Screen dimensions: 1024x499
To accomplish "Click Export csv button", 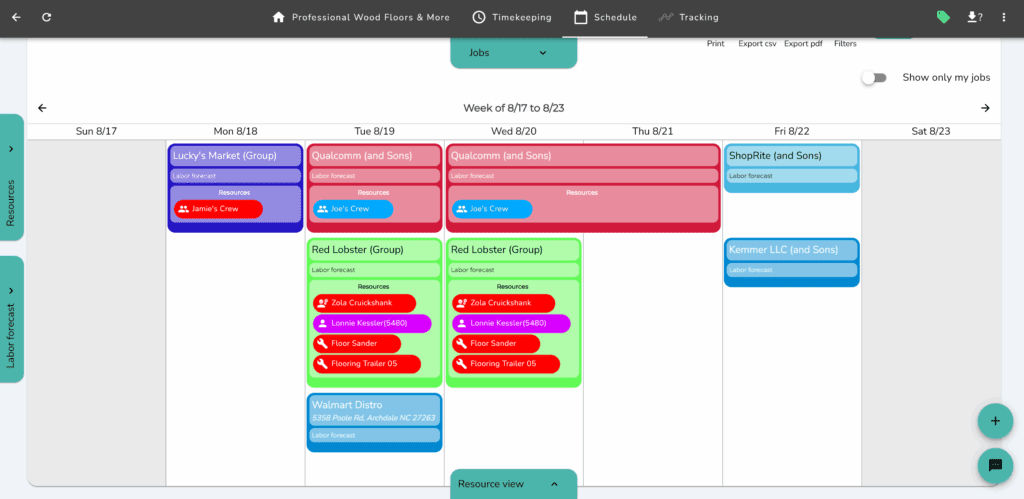I will coord(757,44).
